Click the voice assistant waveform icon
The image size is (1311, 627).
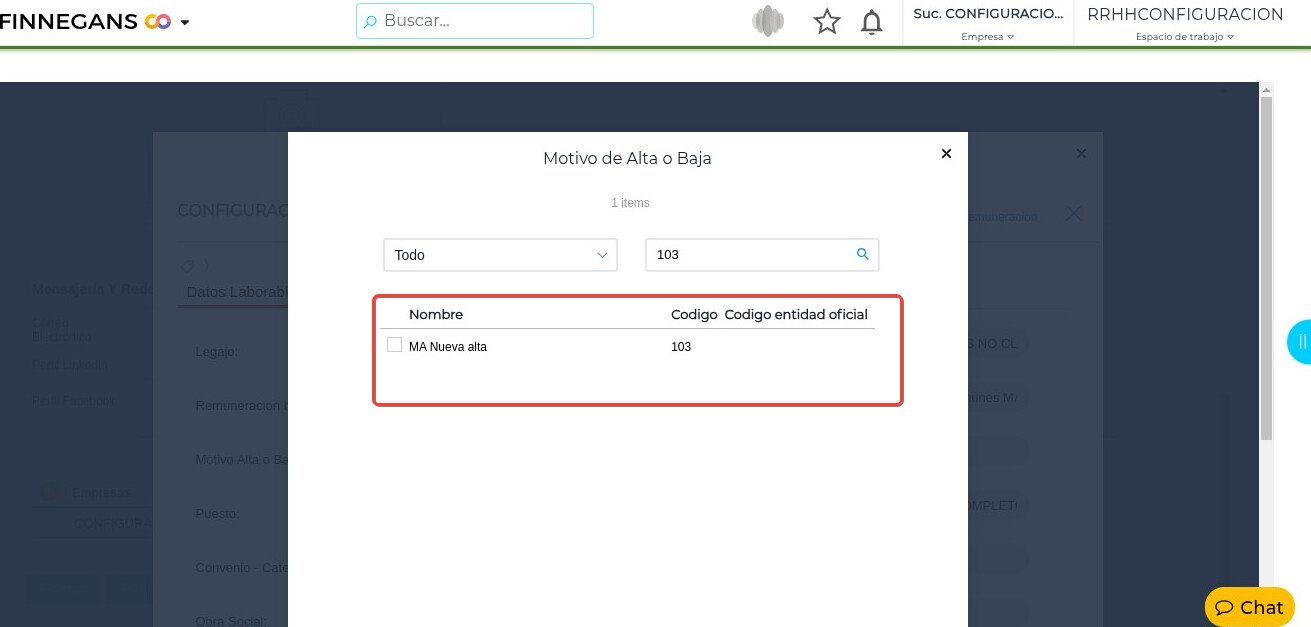click(x=768, y=22)
